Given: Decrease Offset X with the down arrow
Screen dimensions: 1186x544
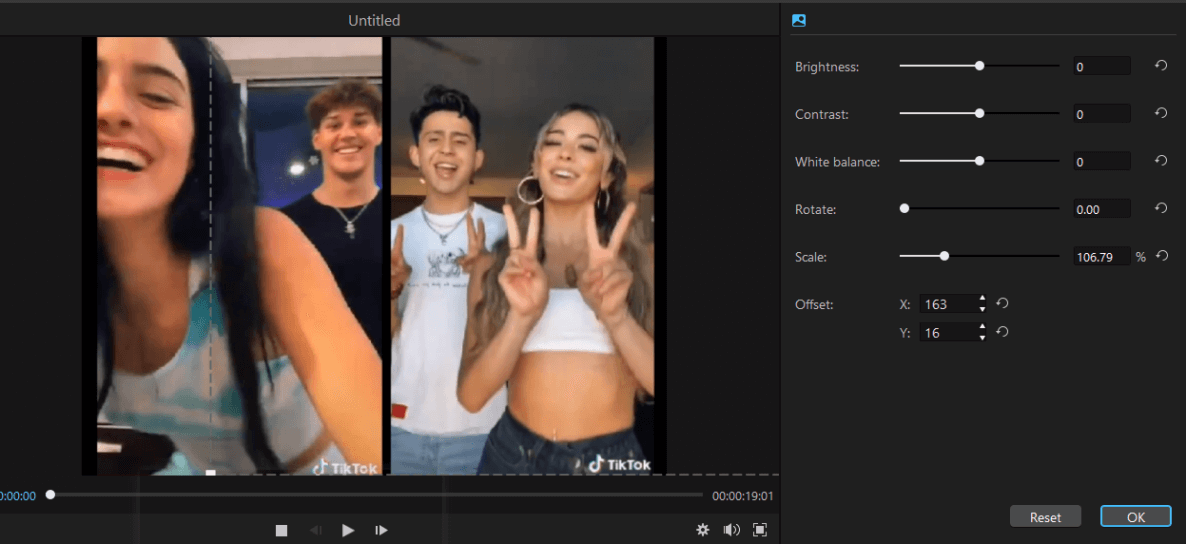Looking at the screenshot, I should (982, 309).
